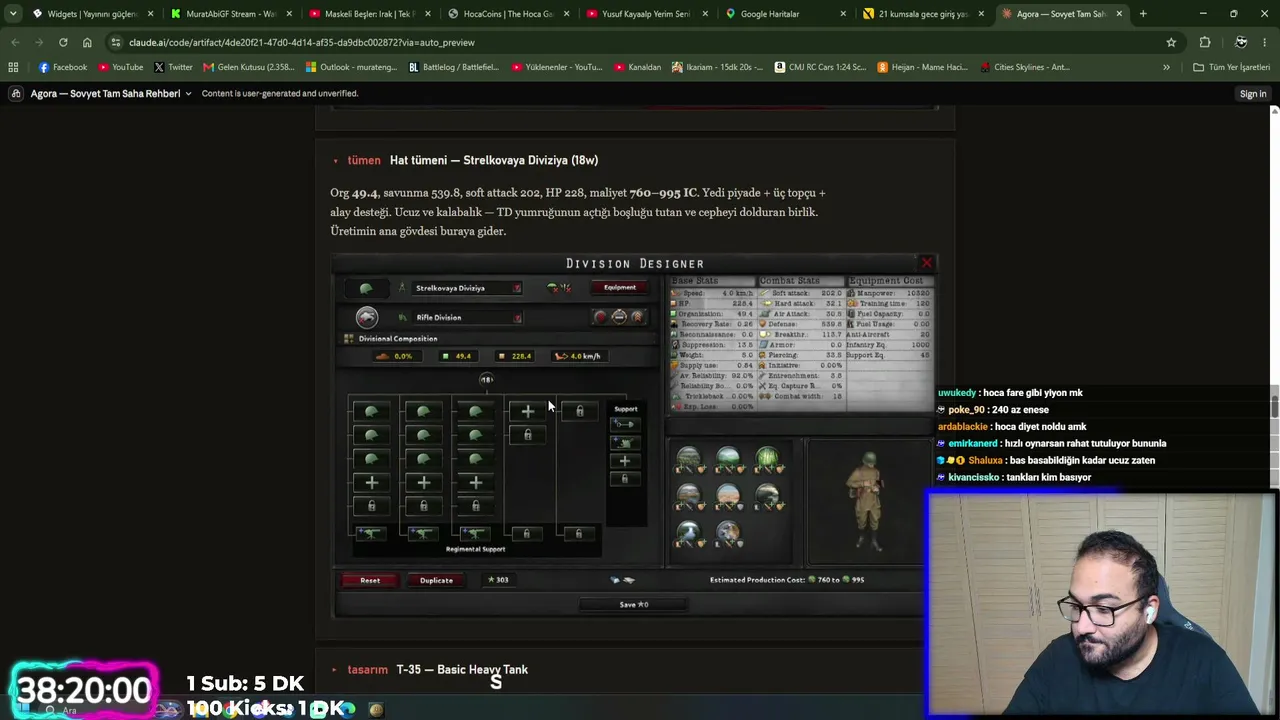Select the first support company slot under Support
The height and width of the screenshot is (720, 1280).
click(x=625, y=424)
